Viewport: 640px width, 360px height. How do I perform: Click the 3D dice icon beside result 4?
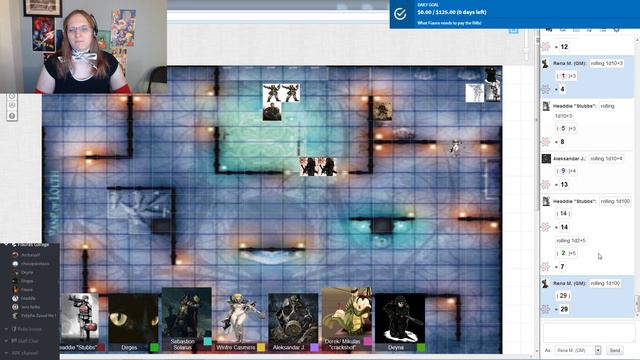(x=546, y=89)
